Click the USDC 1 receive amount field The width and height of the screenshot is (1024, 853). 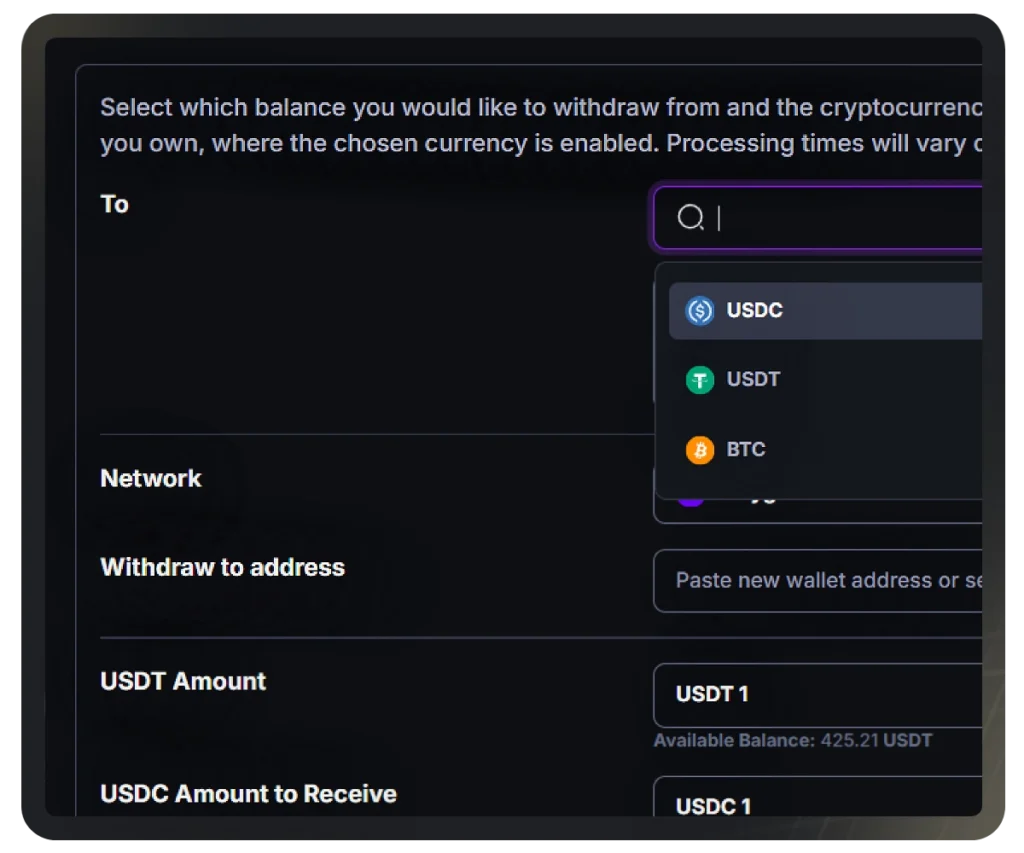(x=818, y=796)
